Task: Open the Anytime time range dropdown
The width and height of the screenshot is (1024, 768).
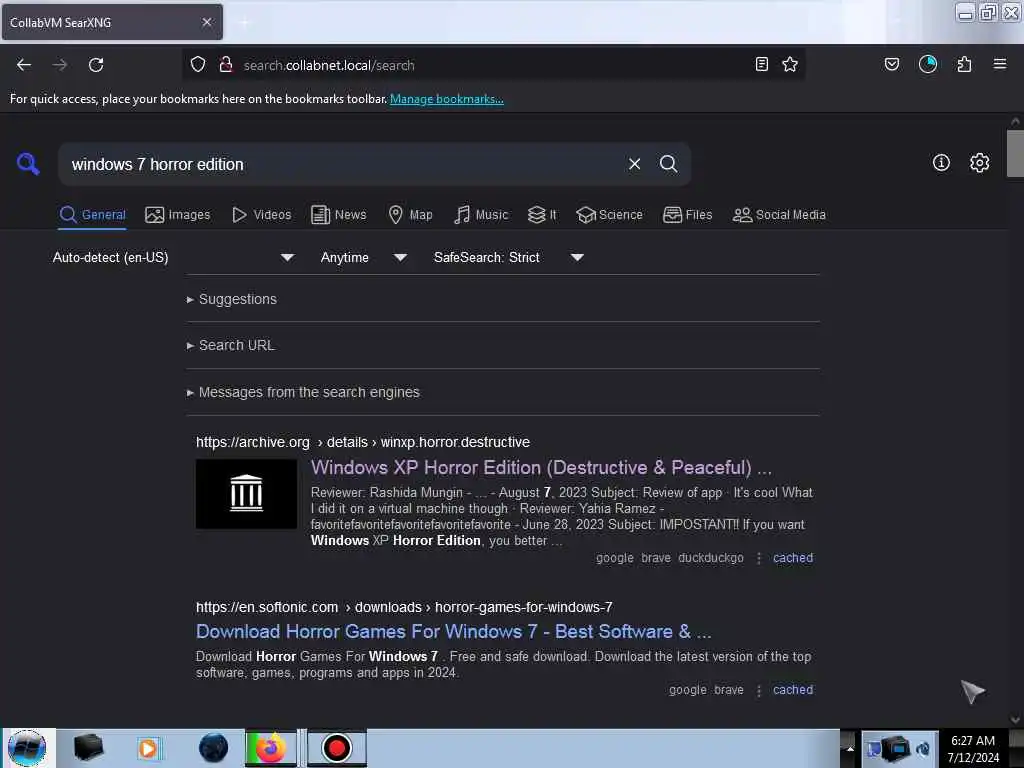Action: click(x=363, y=257)
